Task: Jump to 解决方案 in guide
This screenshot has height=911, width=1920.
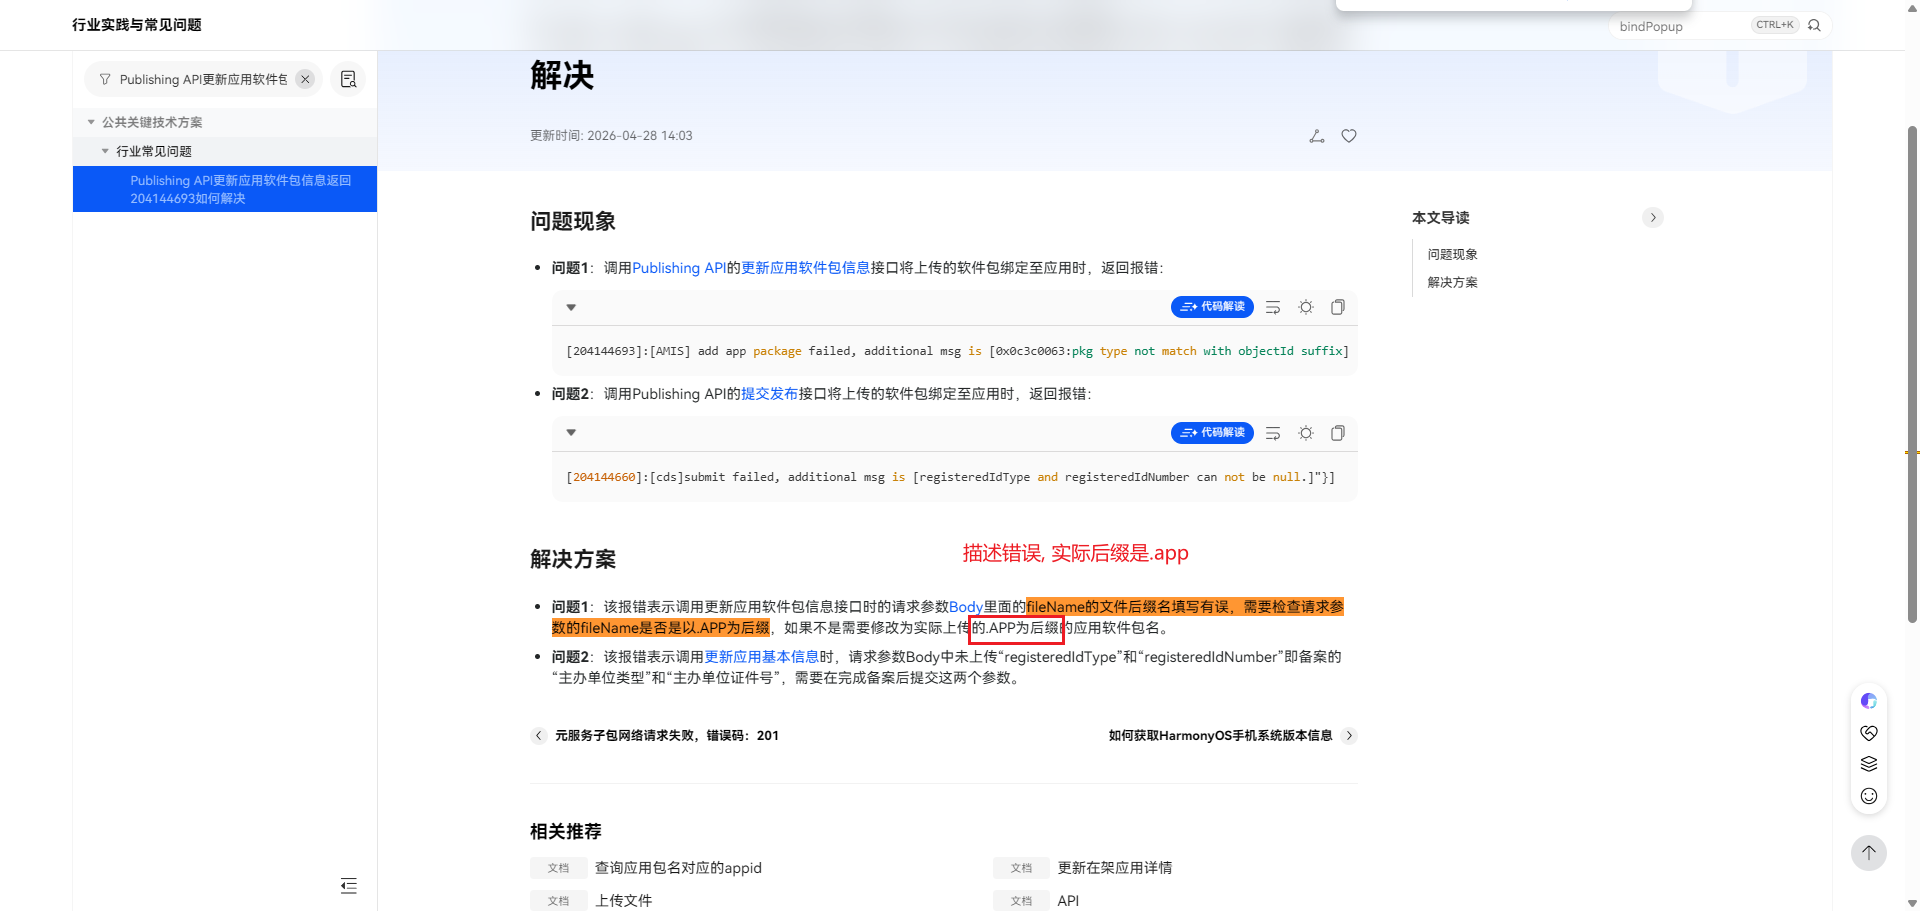Action: pos(1452,282)
